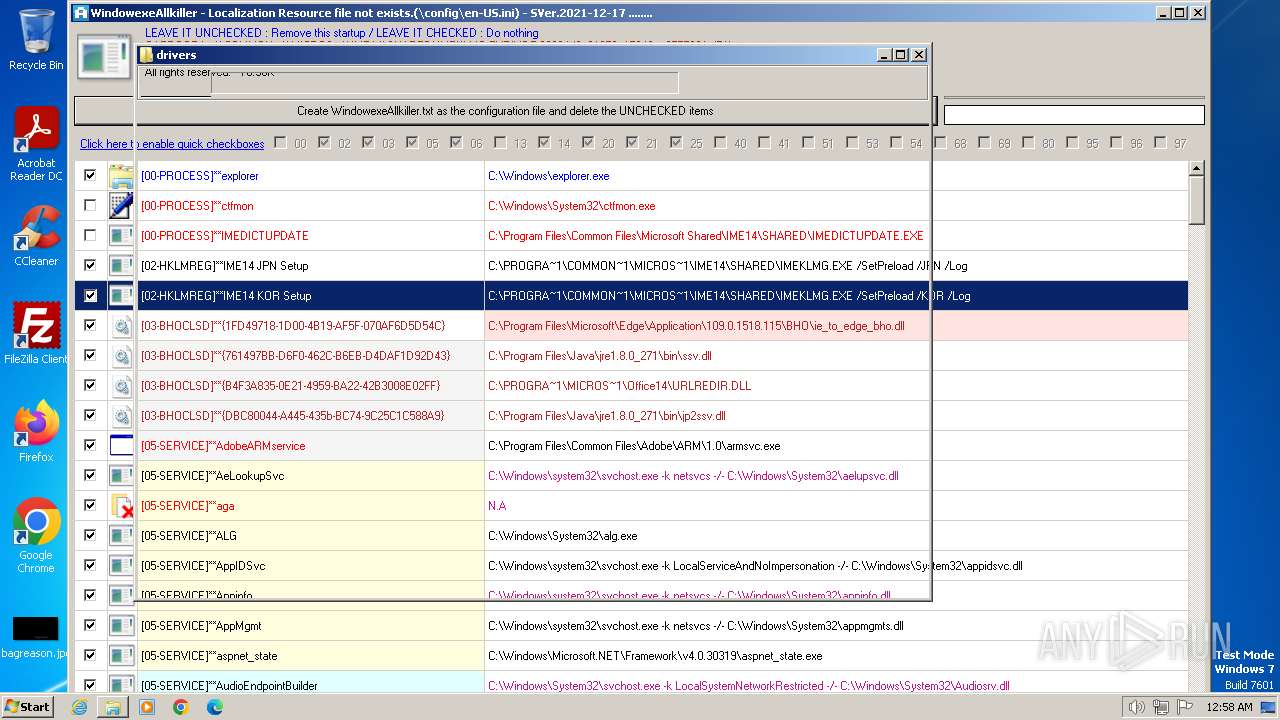This screenshot has height=720, width=1280.
Task: Click the taskbar clock showing 12:58 AM
Action: [x=1229, y=707]
